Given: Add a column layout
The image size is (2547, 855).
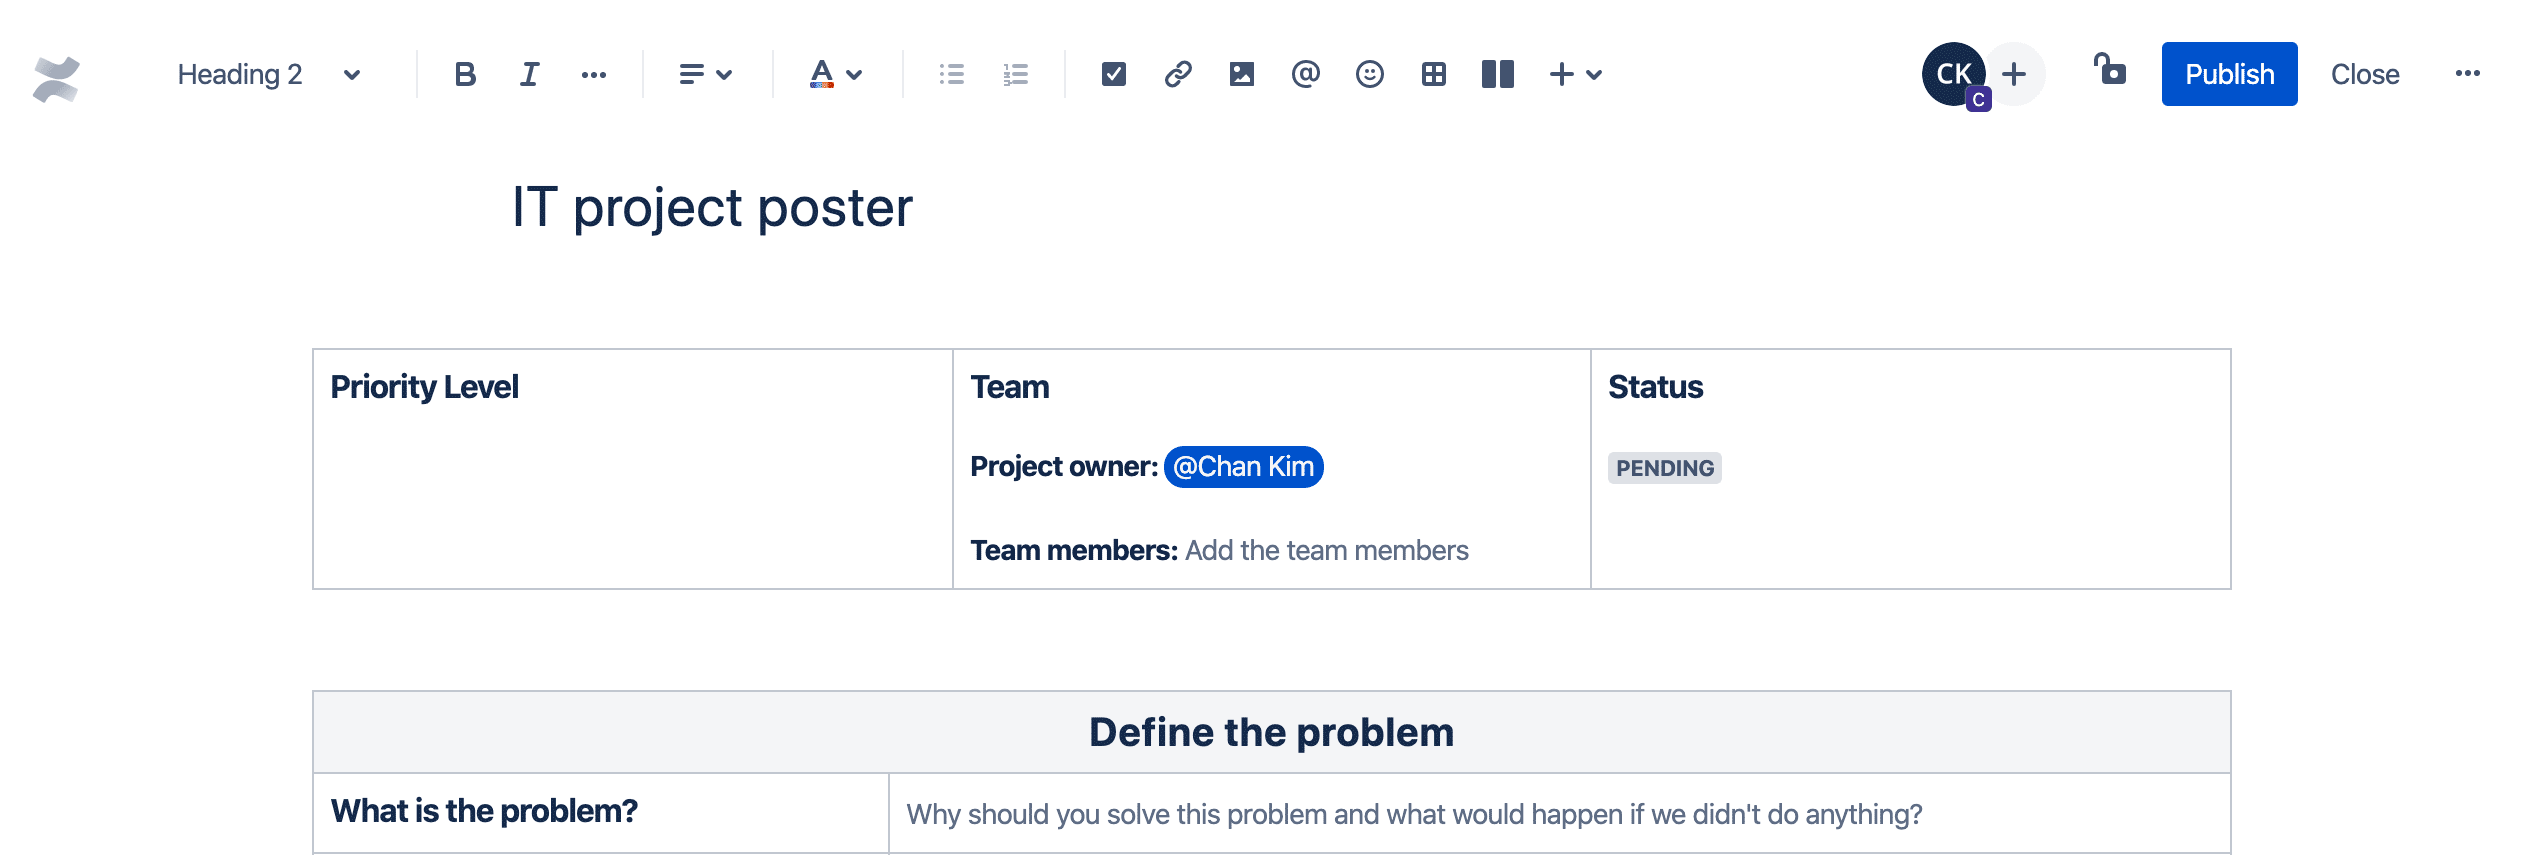Looking at the screenshot, I should (1497, 75).
